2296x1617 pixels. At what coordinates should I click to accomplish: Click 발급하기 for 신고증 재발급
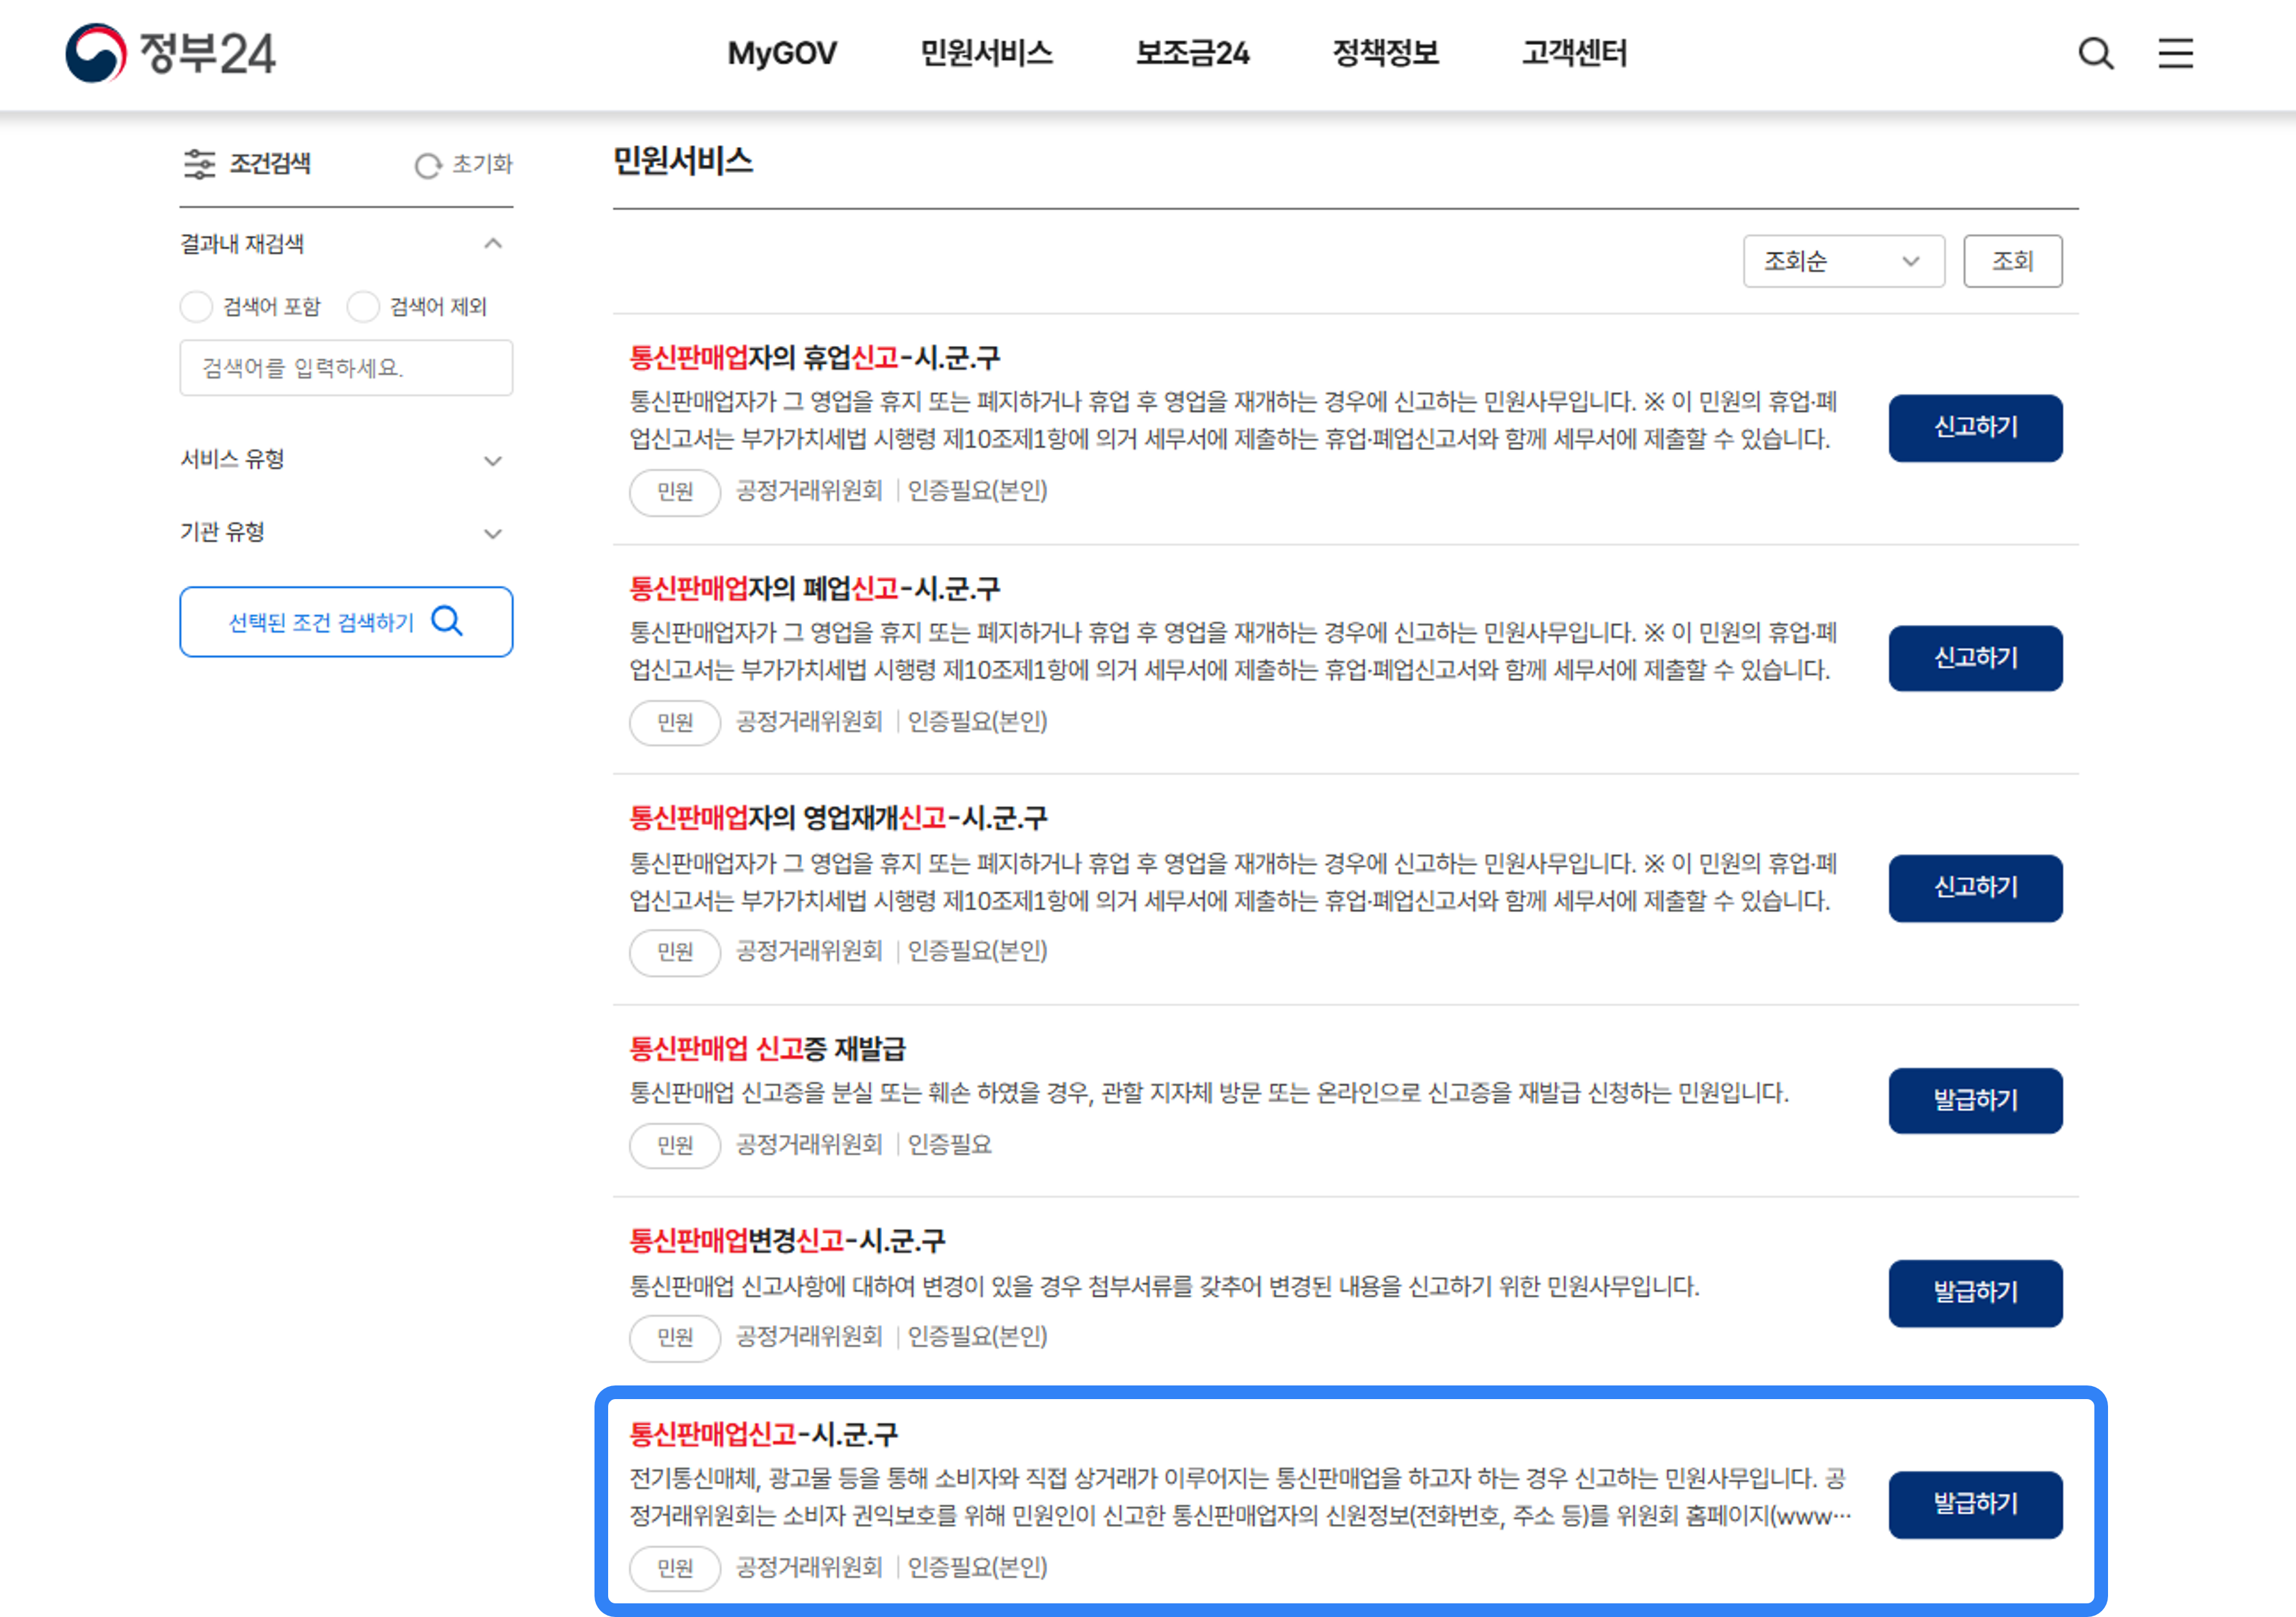click(x=1975, y=1100)
